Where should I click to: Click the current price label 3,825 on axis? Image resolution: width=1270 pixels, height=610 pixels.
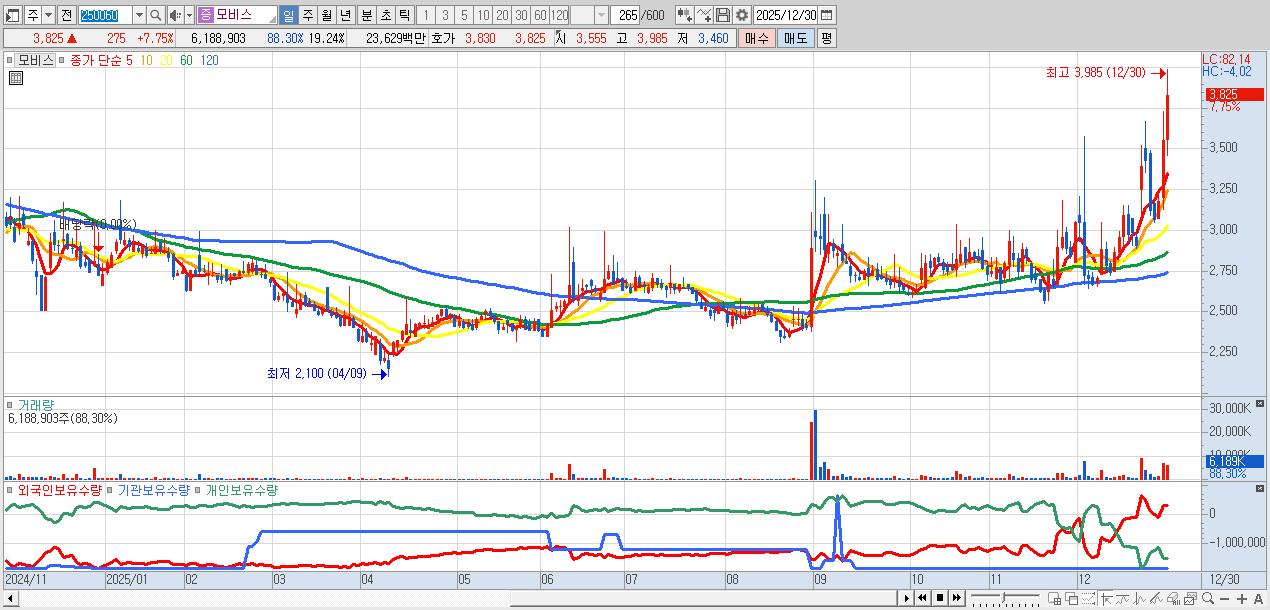click(x=1236, y=94)
